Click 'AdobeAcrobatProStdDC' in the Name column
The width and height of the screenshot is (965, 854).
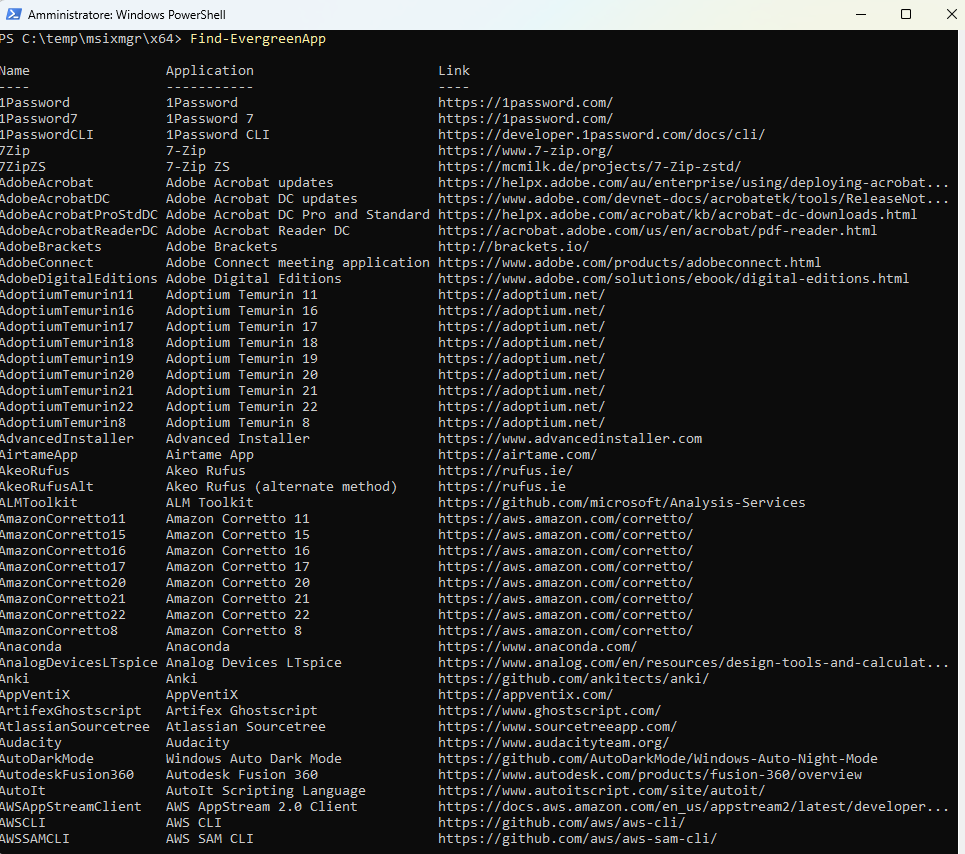[79, 215]
